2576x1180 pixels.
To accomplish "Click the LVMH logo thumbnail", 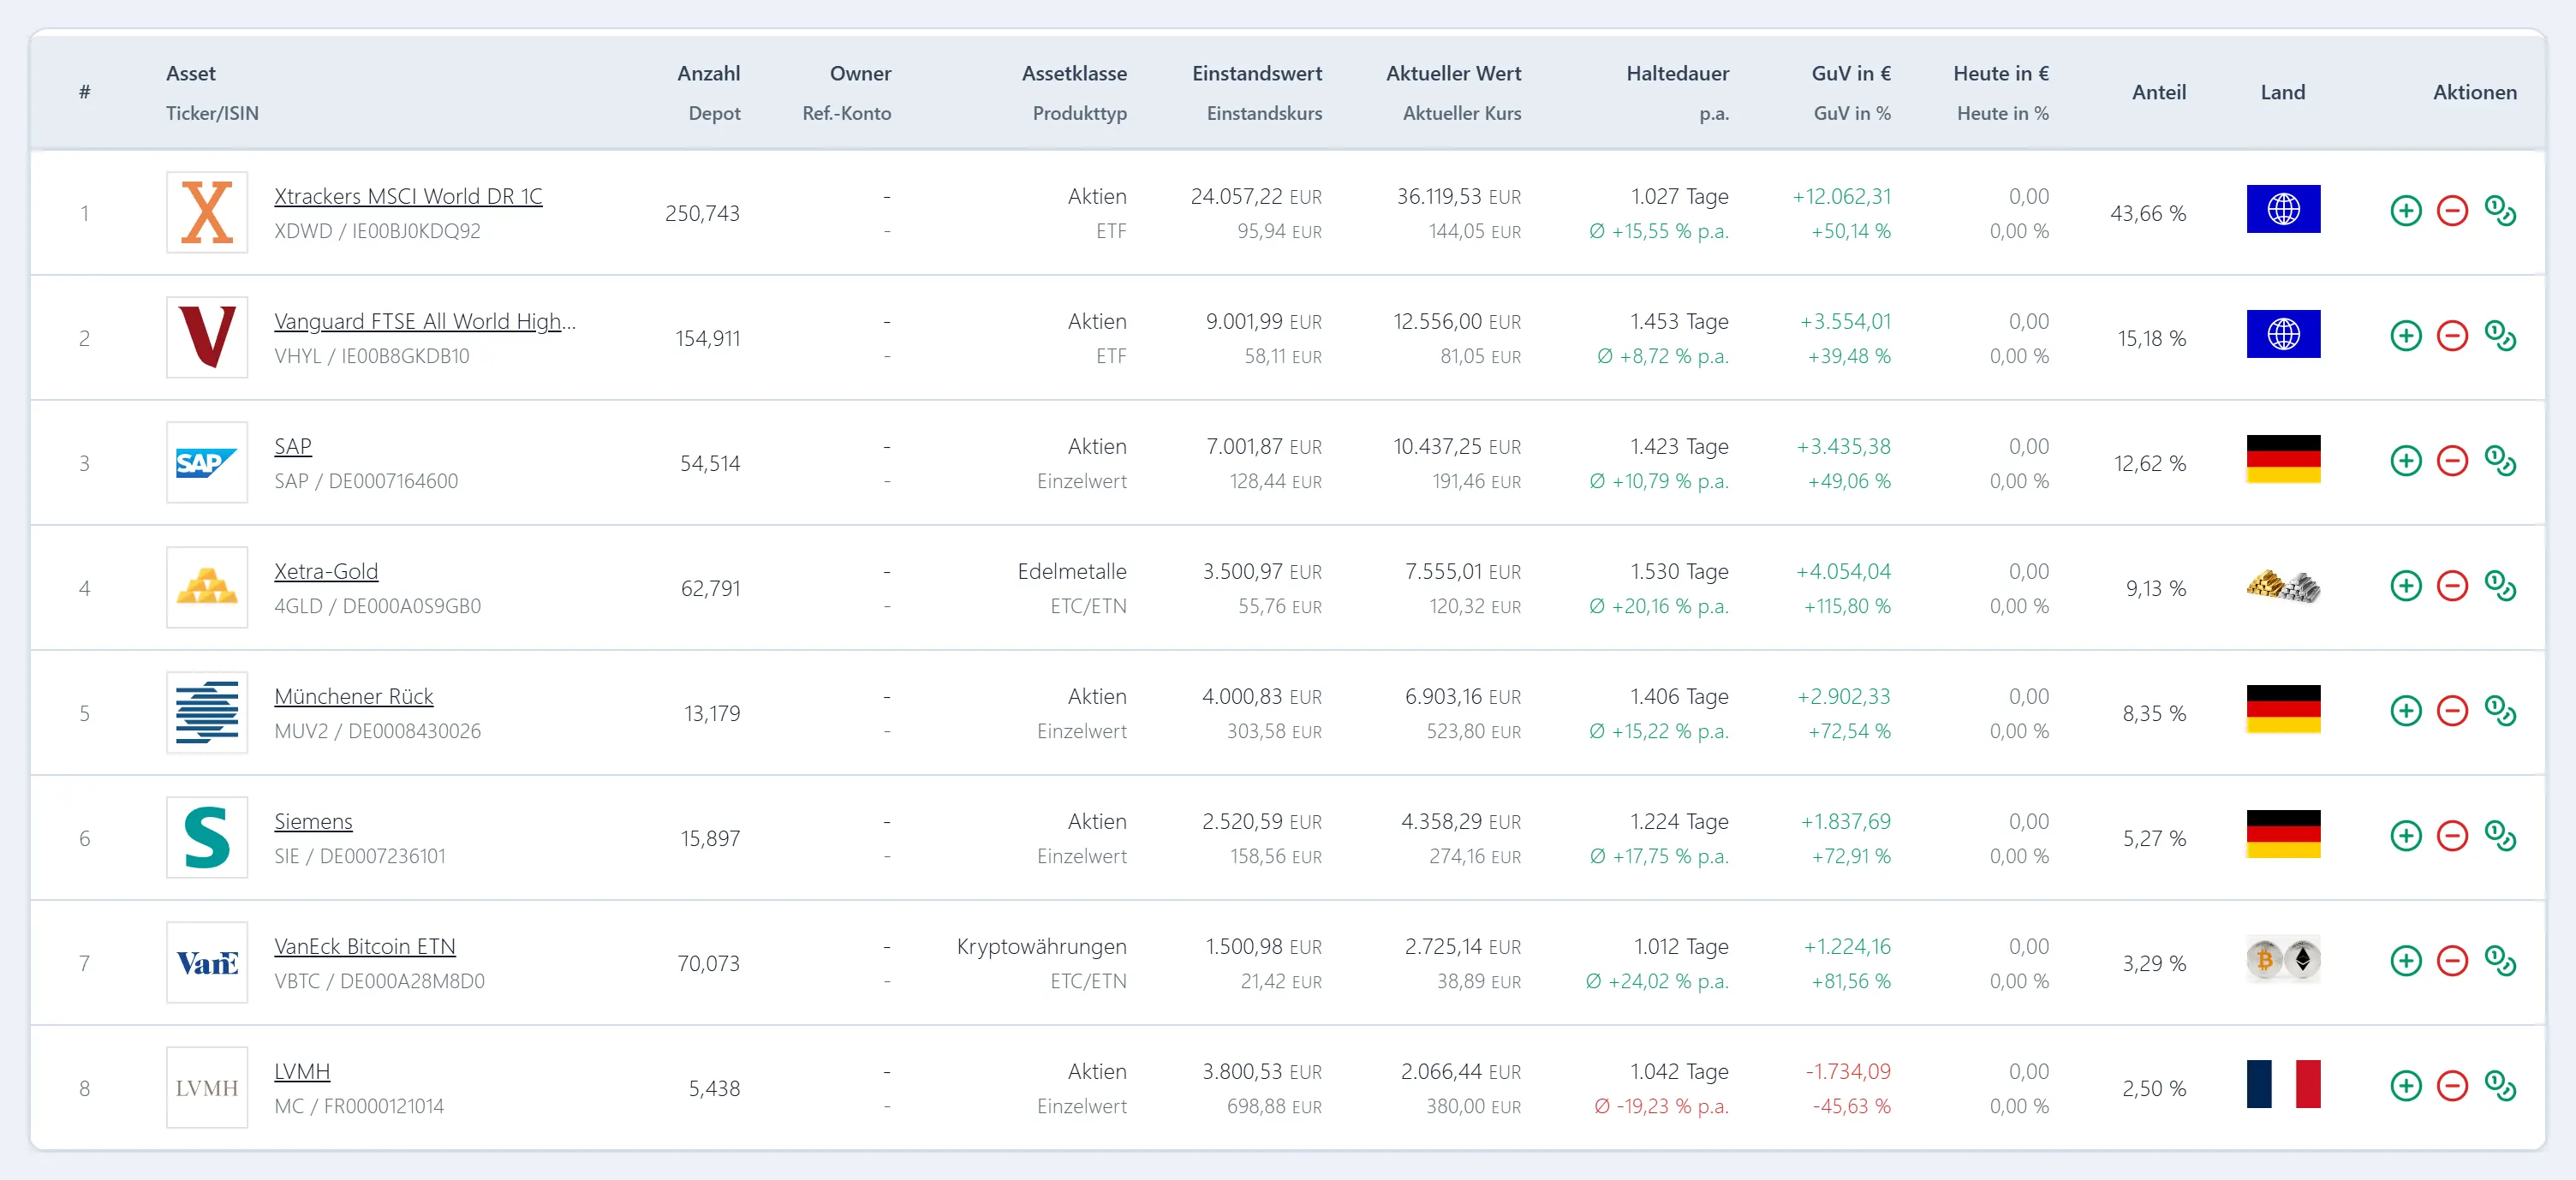I will 207,1087.
